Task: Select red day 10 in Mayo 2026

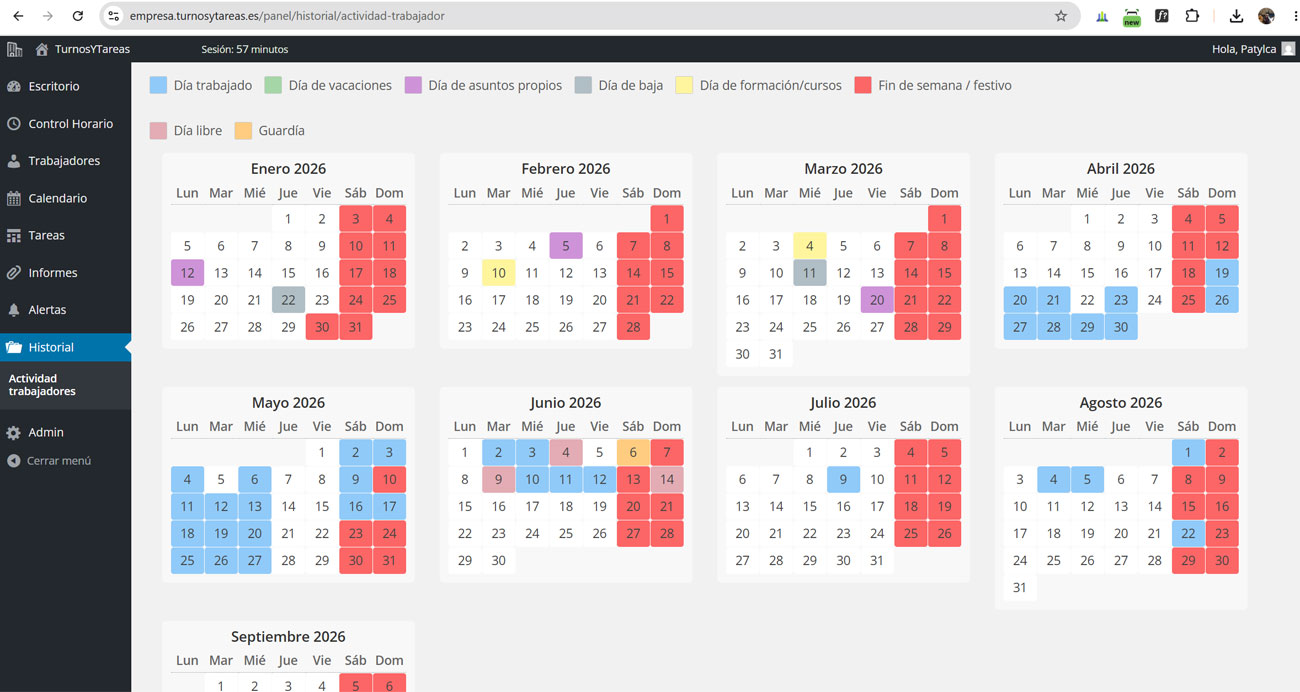Action: (x=389, y=480)
